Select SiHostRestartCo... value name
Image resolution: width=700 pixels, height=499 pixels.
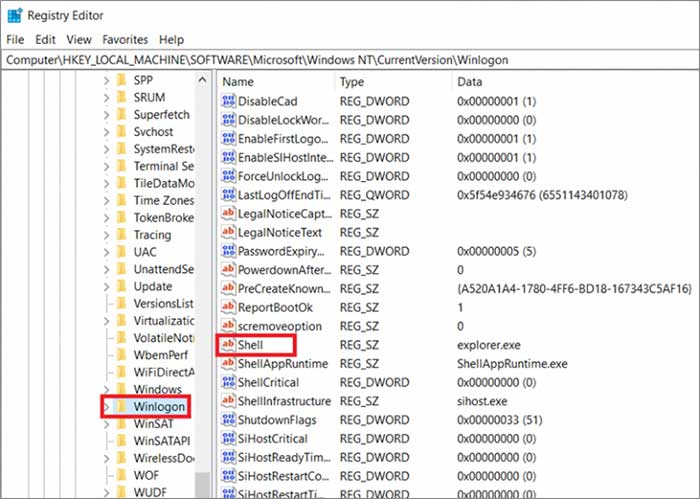[283, 476]
